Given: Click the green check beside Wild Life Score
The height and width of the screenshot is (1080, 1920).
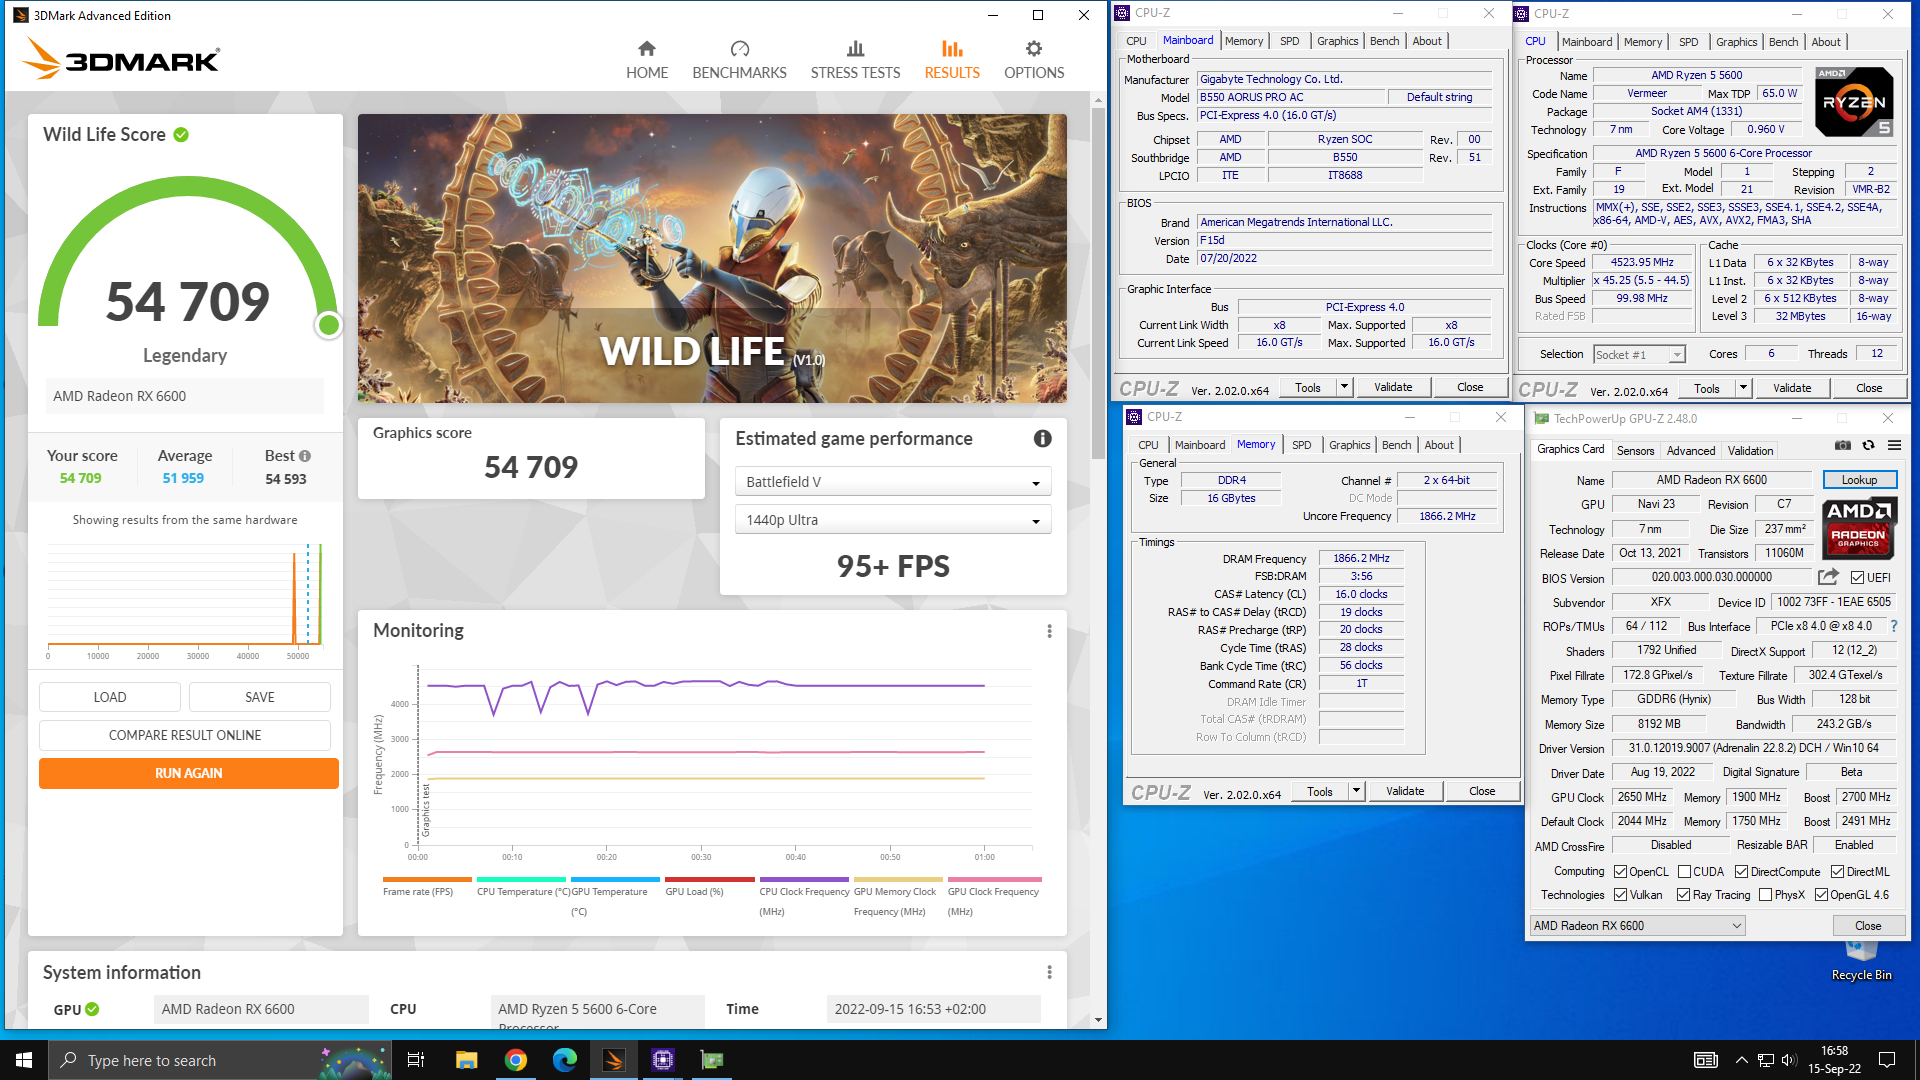Looking at the screenshot, I should (x=181, y=135).
